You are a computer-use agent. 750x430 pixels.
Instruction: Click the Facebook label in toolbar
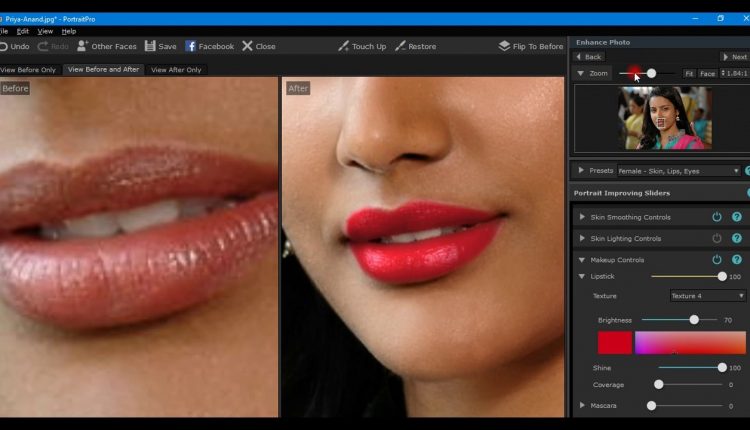click(x=216, y=46)
